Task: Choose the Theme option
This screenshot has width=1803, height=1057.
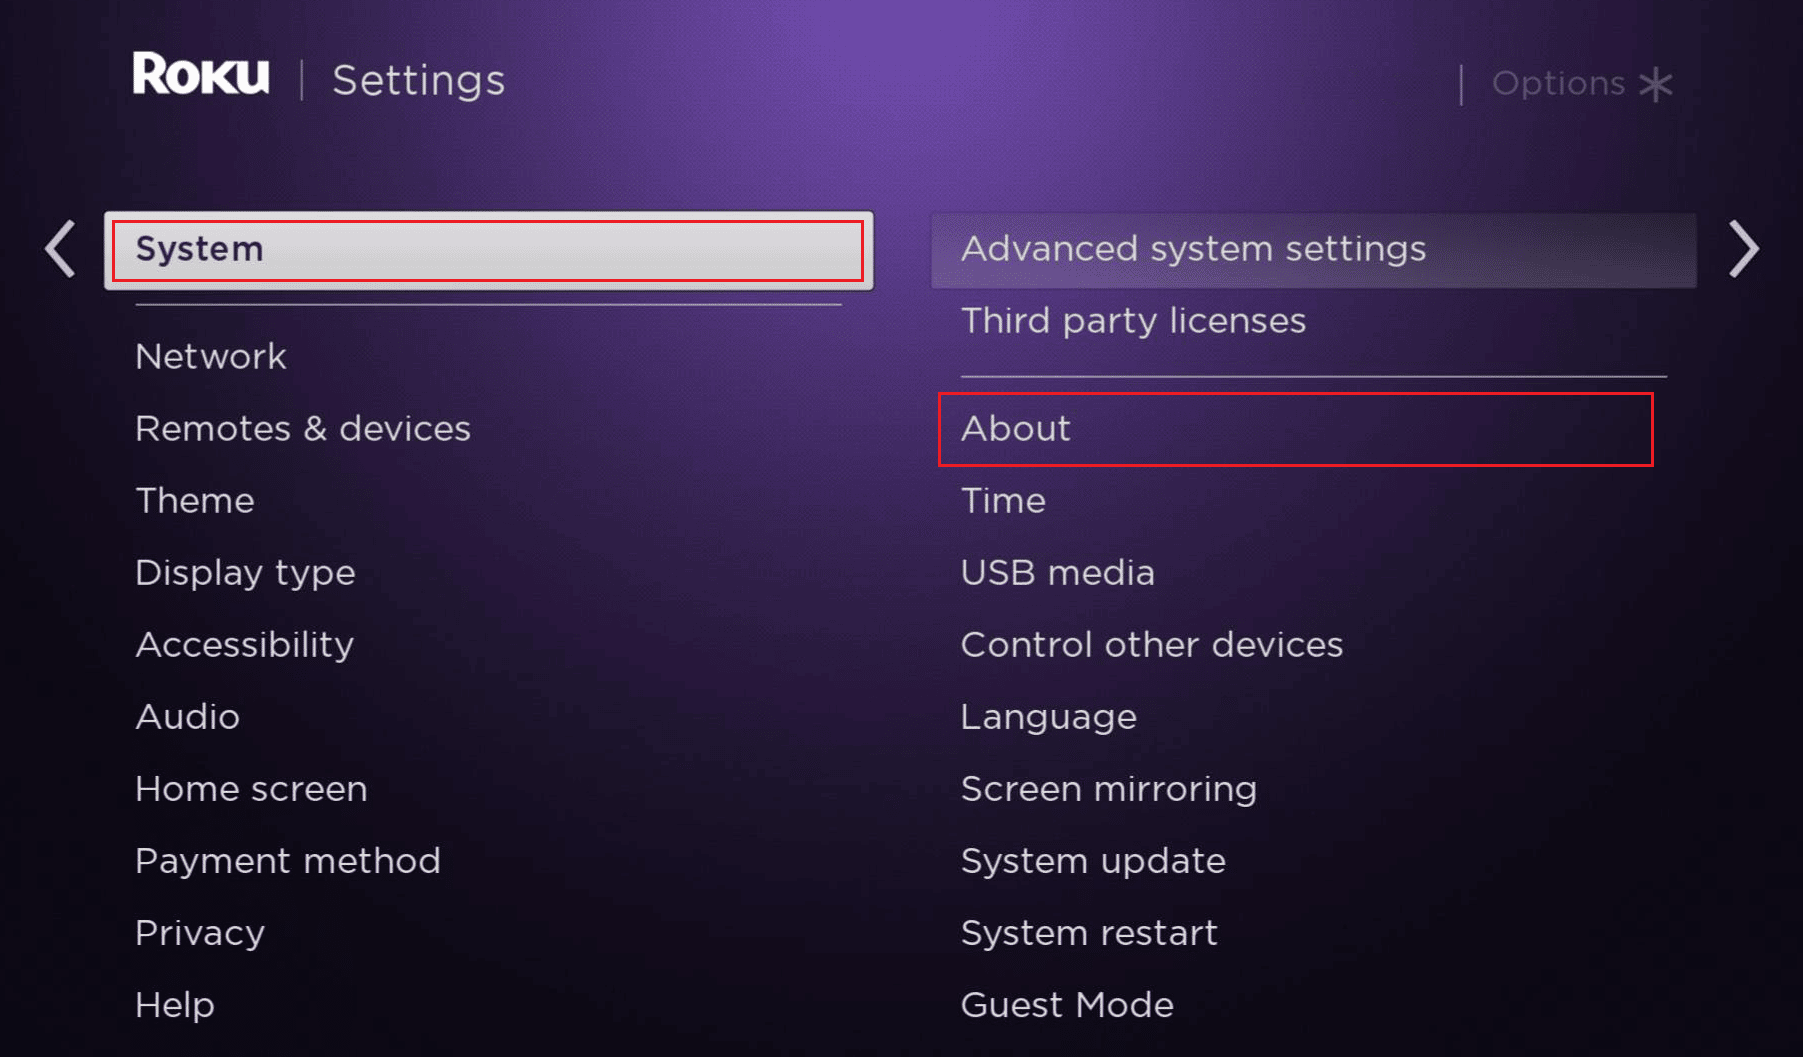Action: click(195, 501)
